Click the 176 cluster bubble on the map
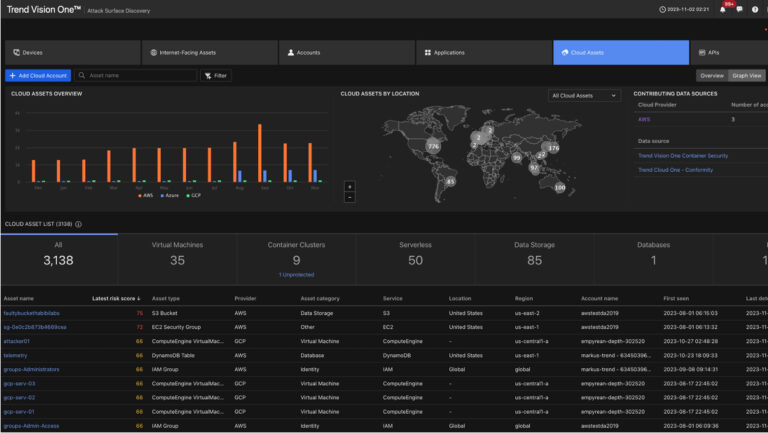The width and height of the screenshot is (768, 433). [x=553, y=148]
